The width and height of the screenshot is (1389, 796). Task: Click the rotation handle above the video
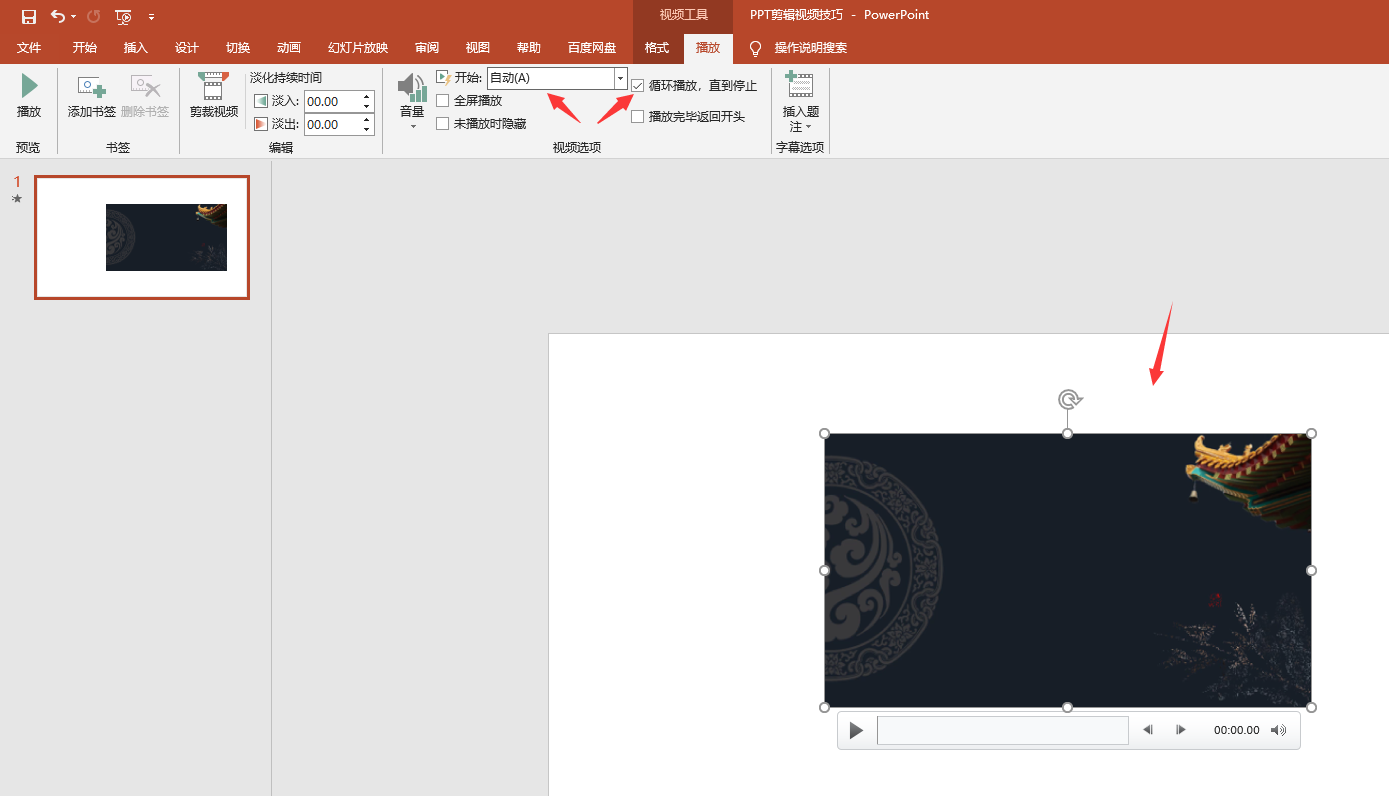1069,400
